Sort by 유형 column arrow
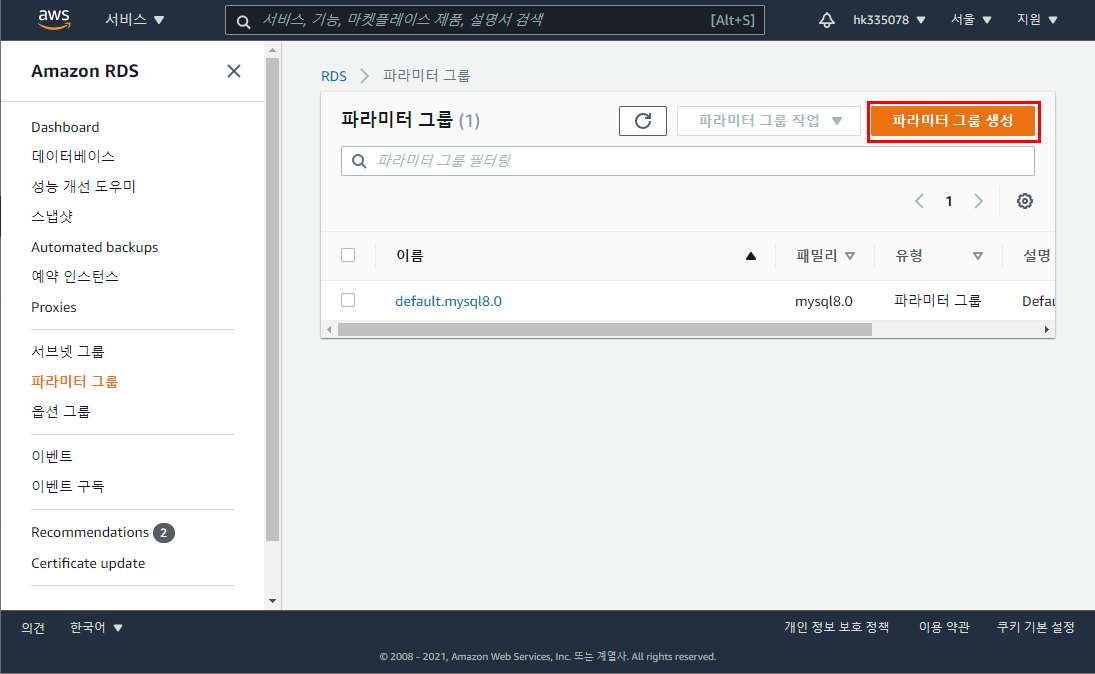The image size is (1095, 674). [978, 256]
